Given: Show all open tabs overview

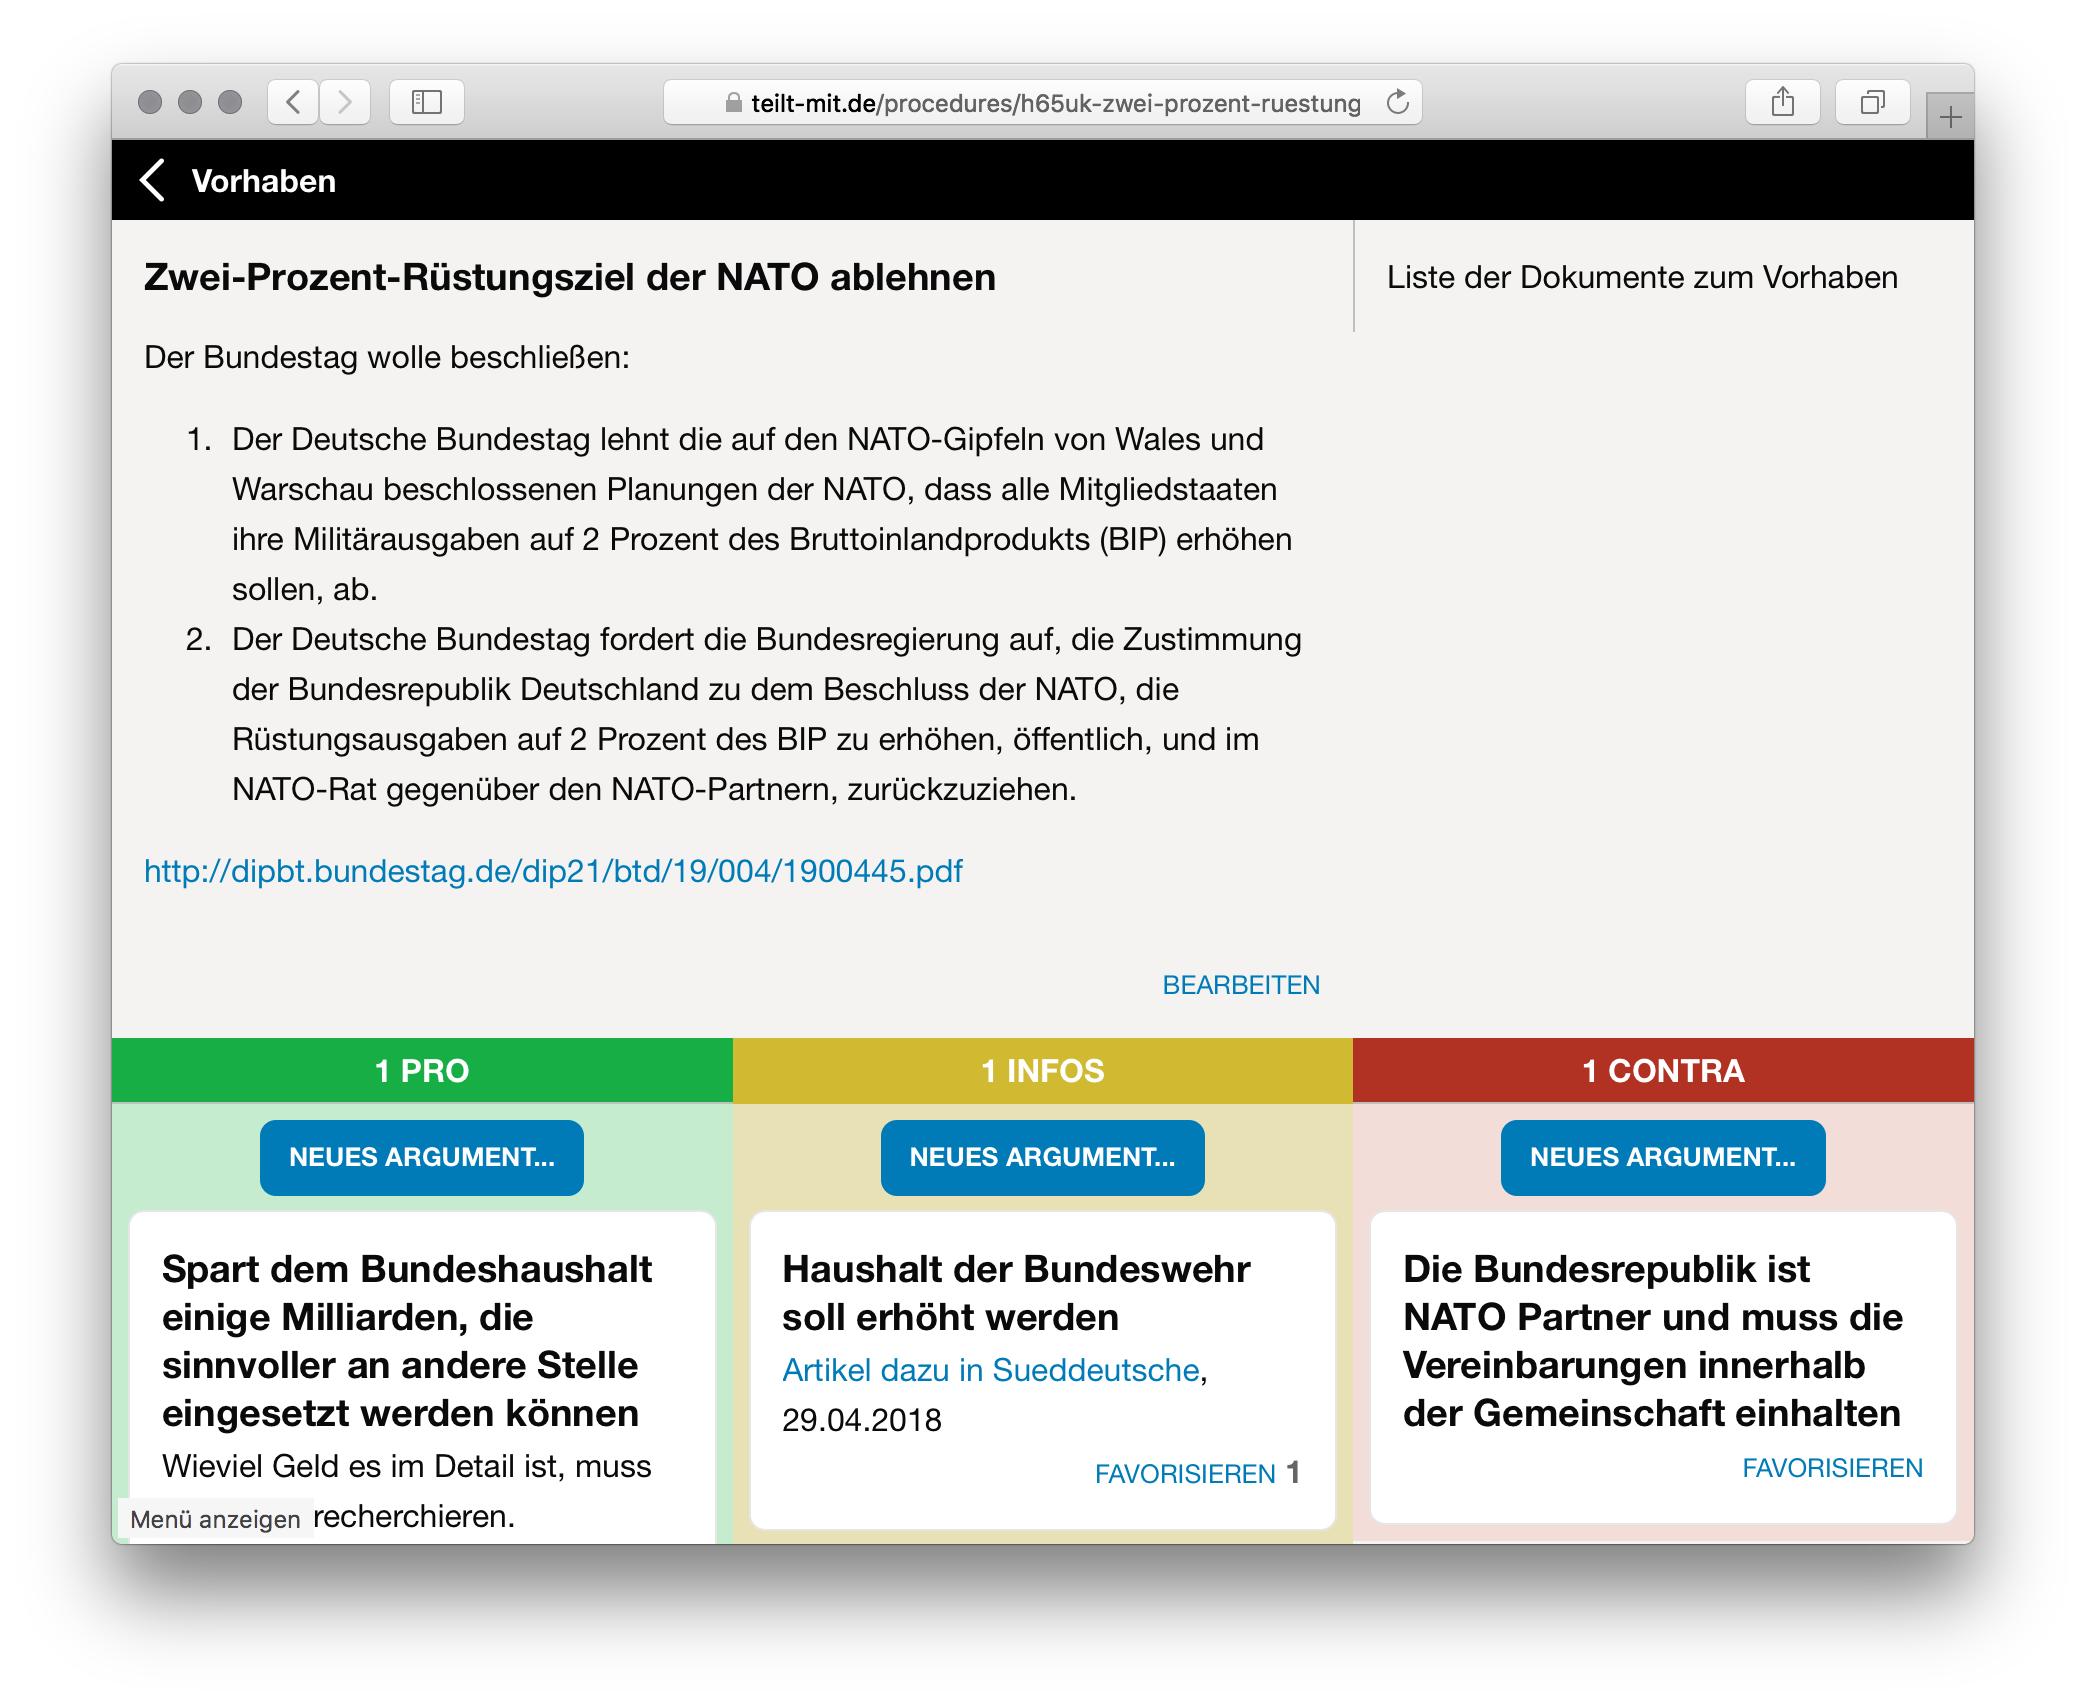Looking at the screenshot, I should pyautogui.click(x=1873, y=102).
